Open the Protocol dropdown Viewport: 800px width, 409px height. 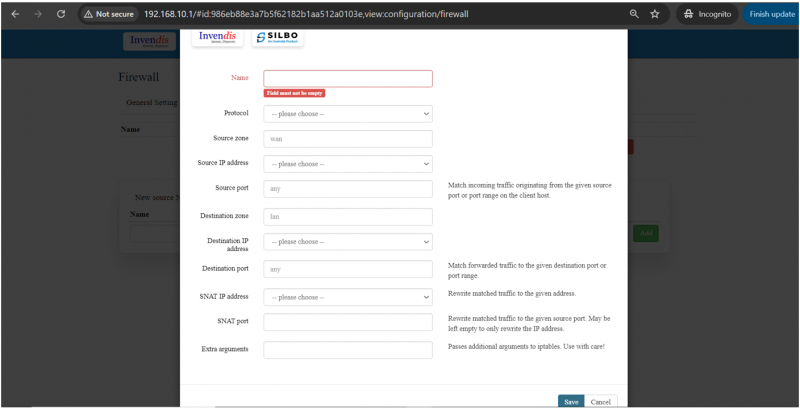[347, 114]
